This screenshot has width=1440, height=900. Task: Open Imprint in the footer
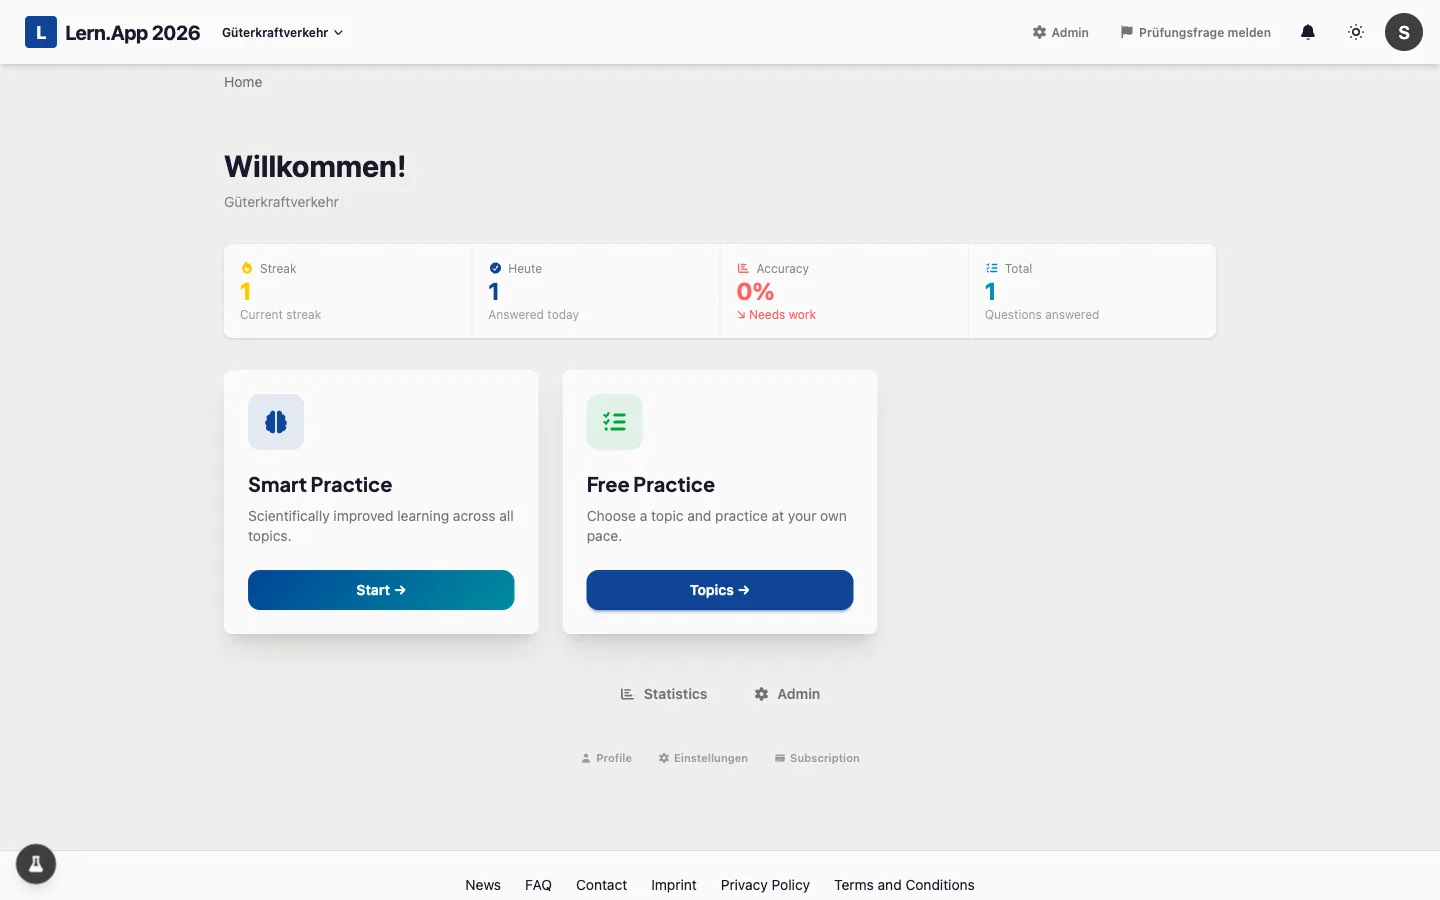[674, 885]
